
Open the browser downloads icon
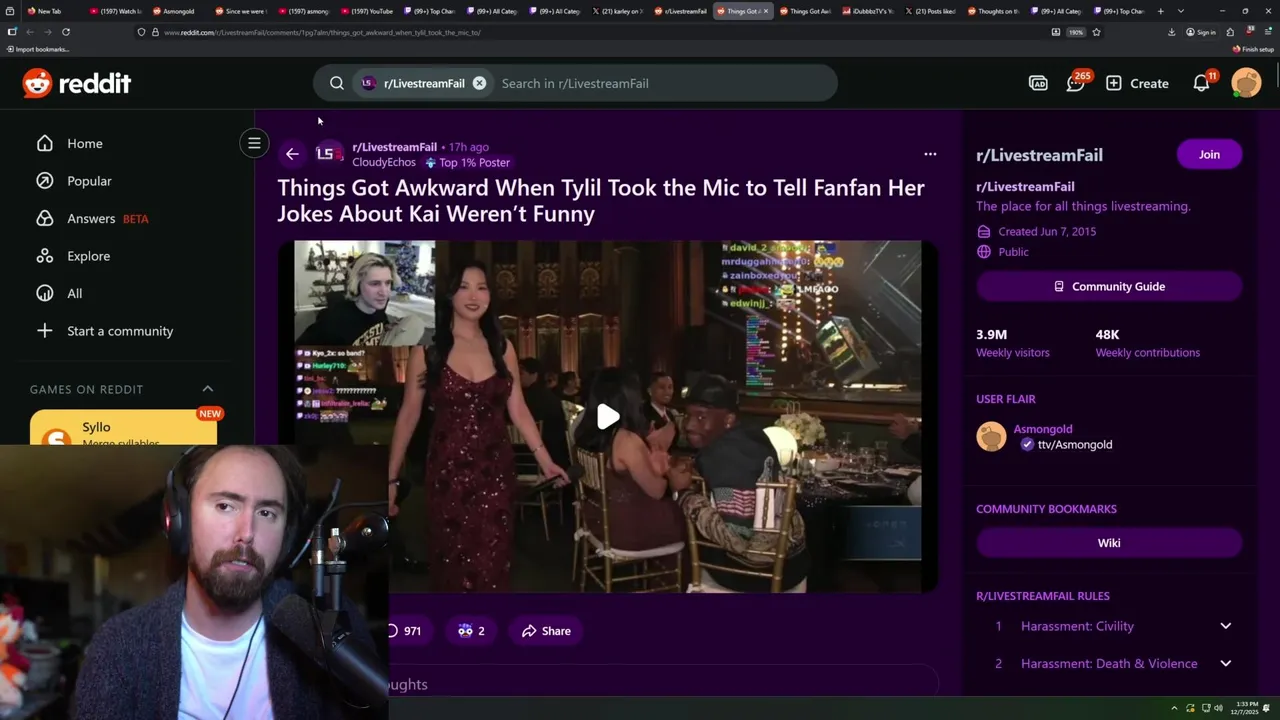(x=1171, y=32)
